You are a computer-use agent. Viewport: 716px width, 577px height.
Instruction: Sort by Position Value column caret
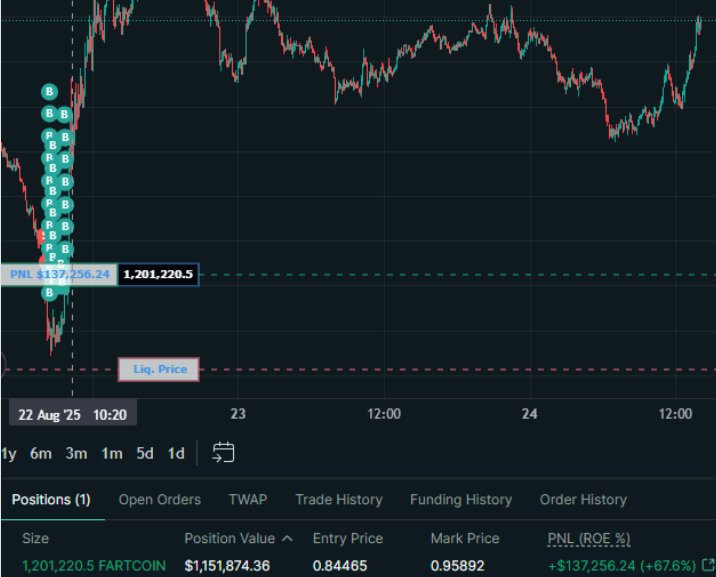288,538
